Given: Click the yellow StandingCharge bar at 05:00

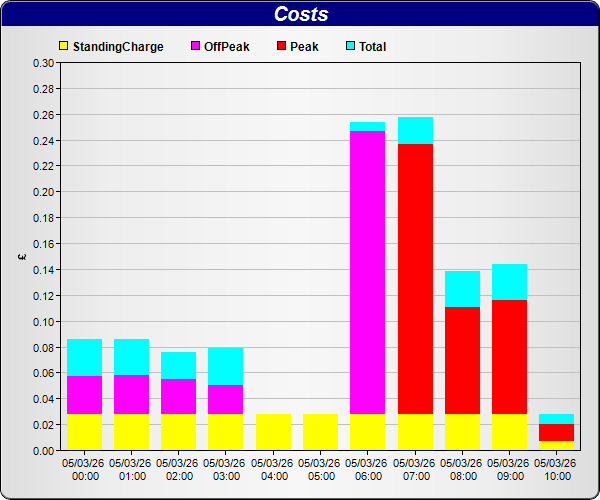Looking at the screenshot, I should pyautogui.click(x=320, y=432).
